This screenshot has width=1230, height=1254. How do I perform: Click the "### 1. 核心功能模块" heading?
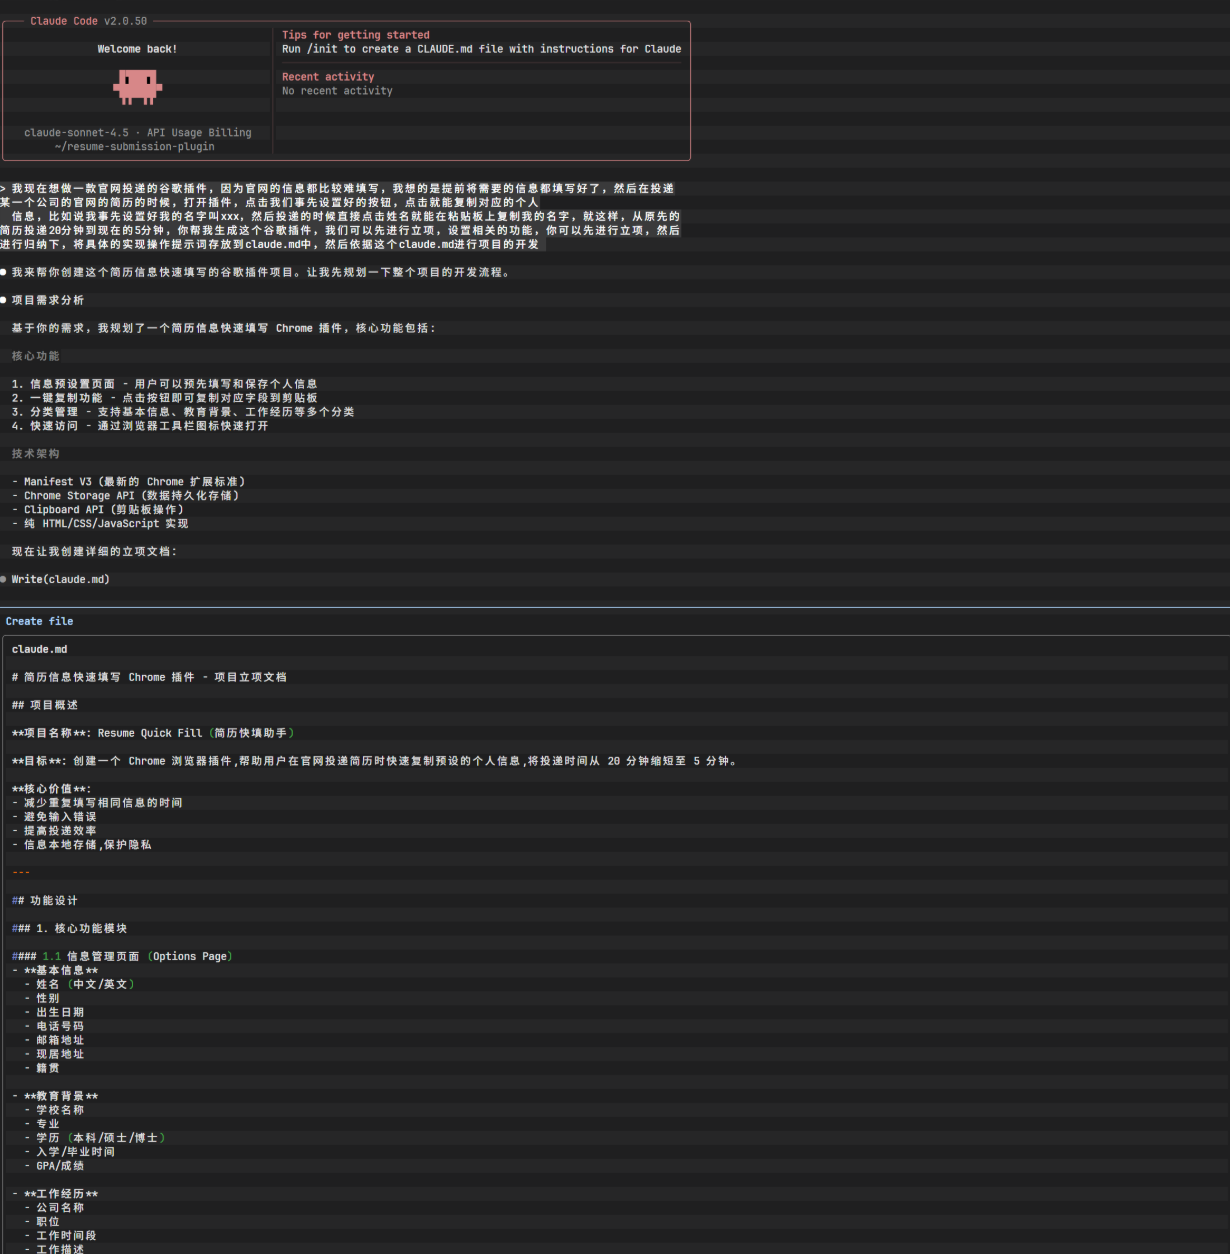coord(69,930)
